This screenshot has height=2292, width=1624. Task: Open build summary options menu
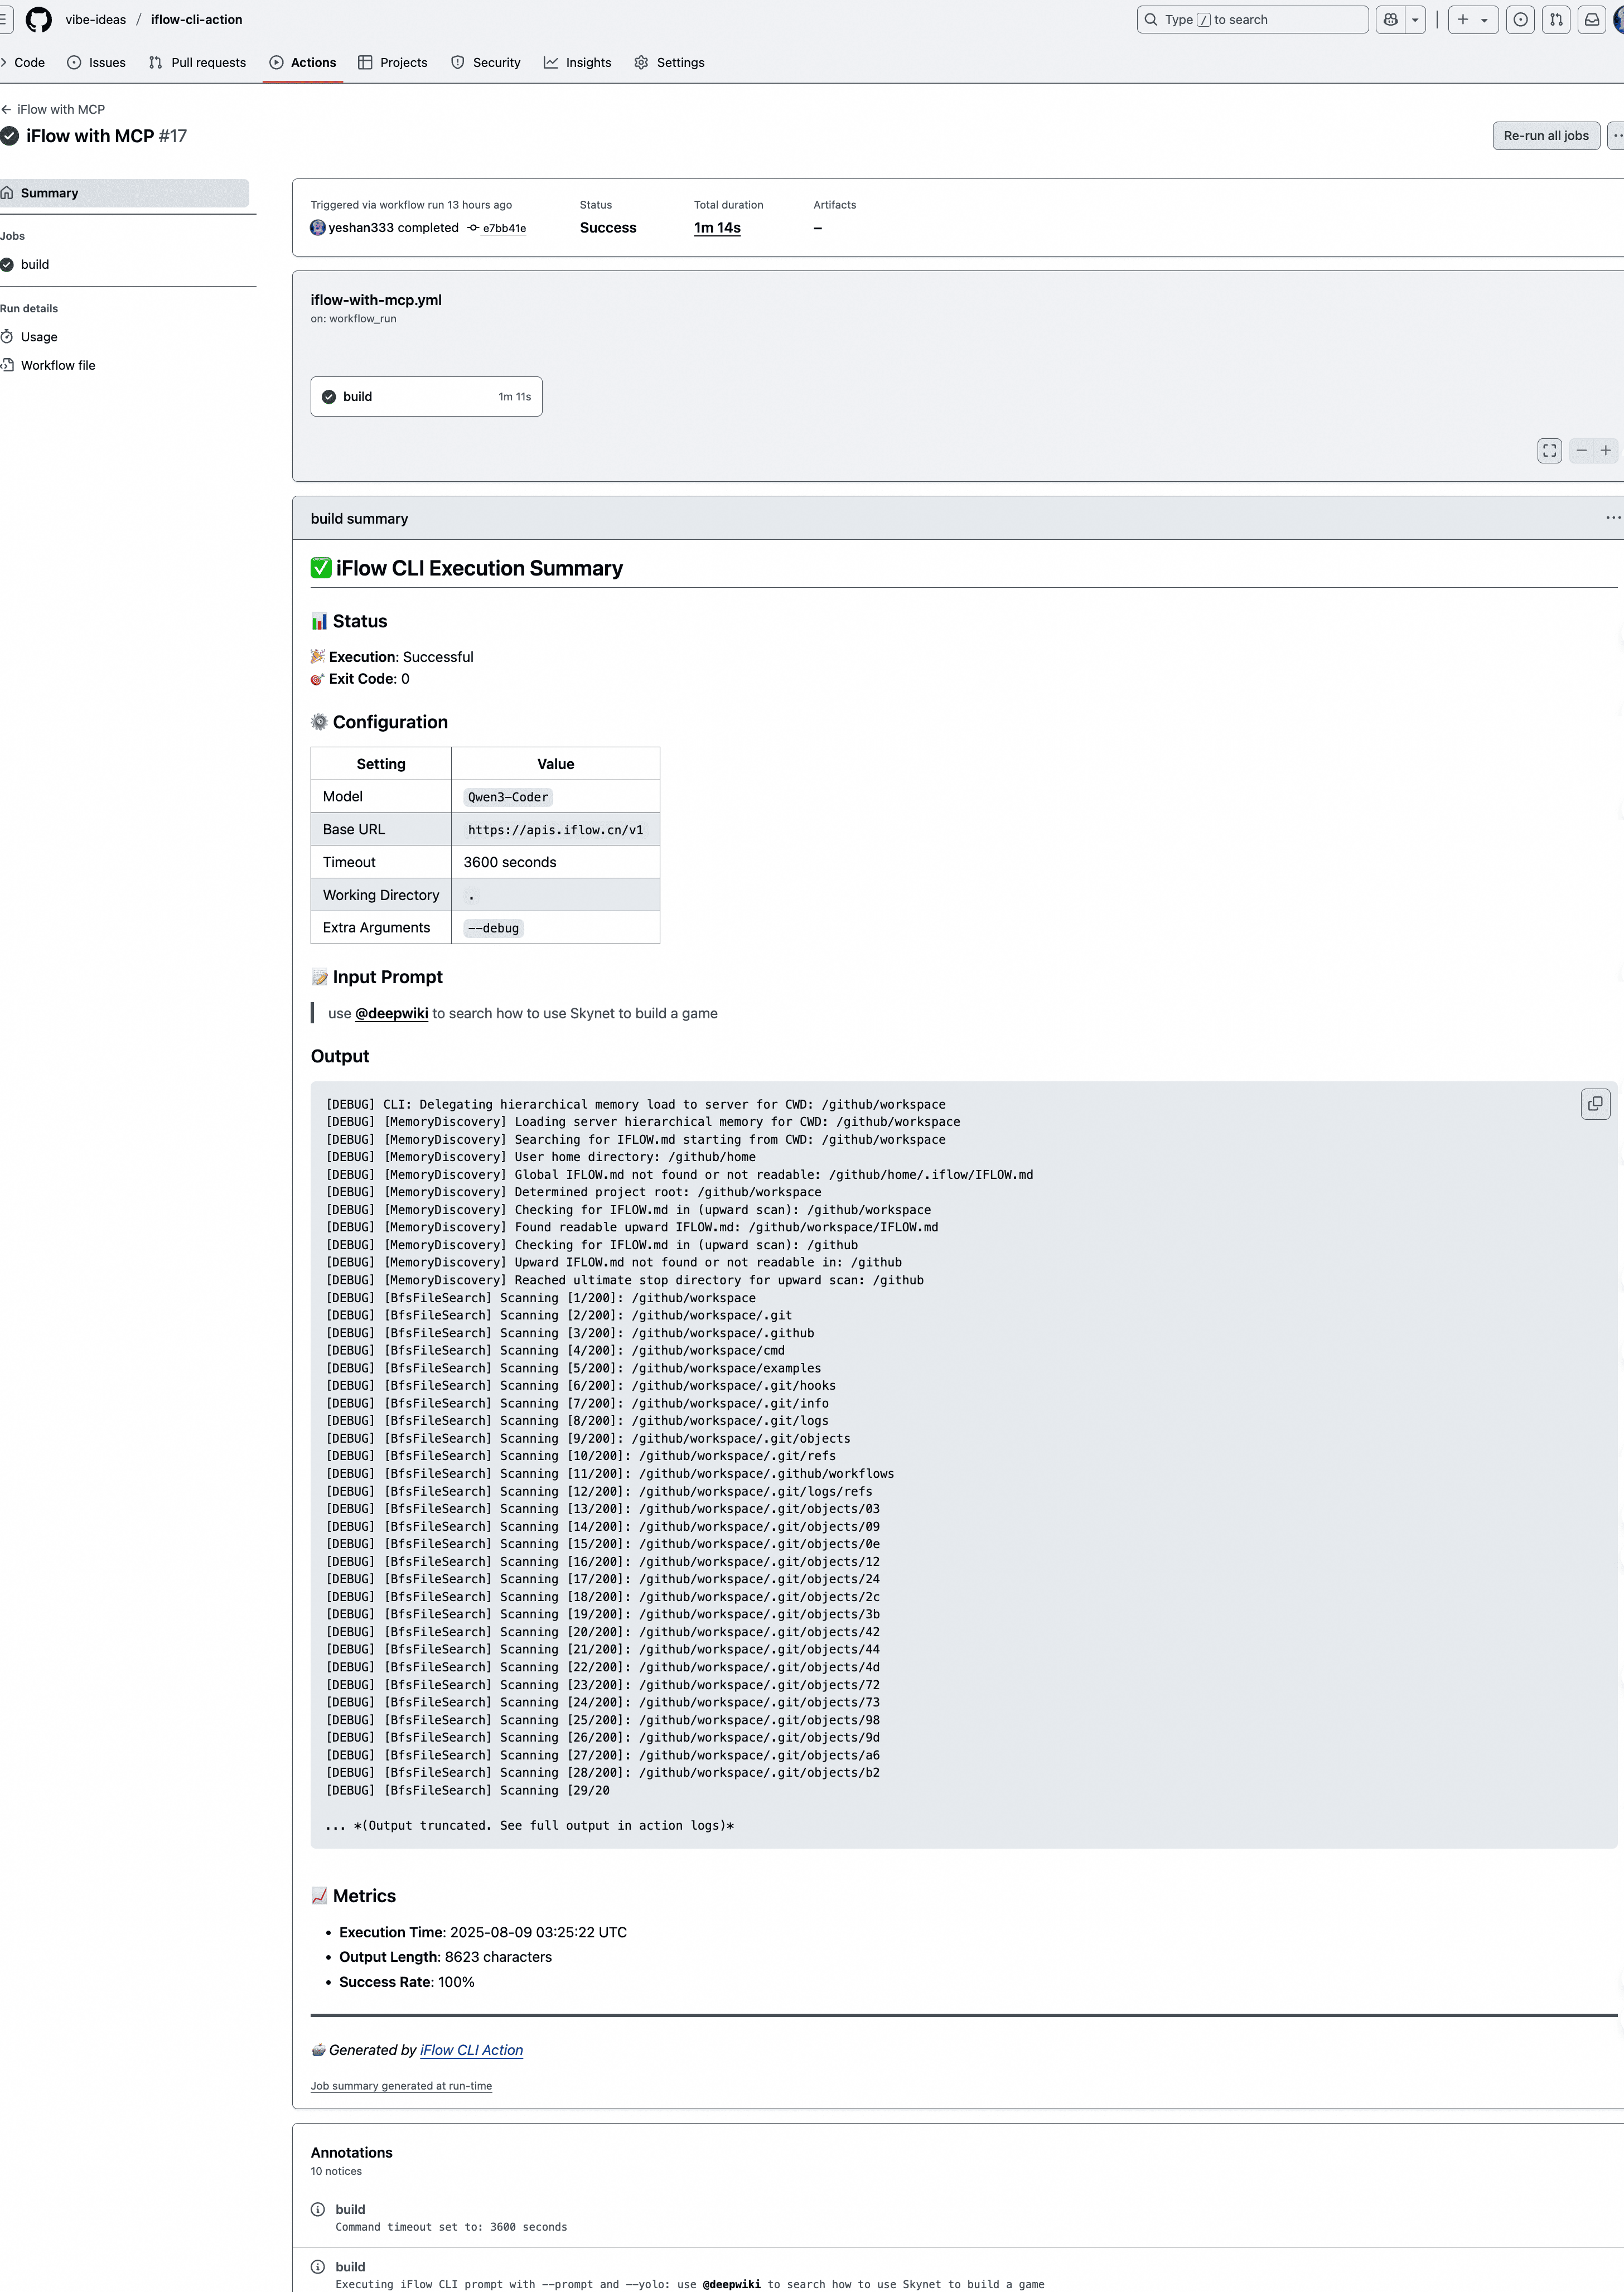point(1612,518)
